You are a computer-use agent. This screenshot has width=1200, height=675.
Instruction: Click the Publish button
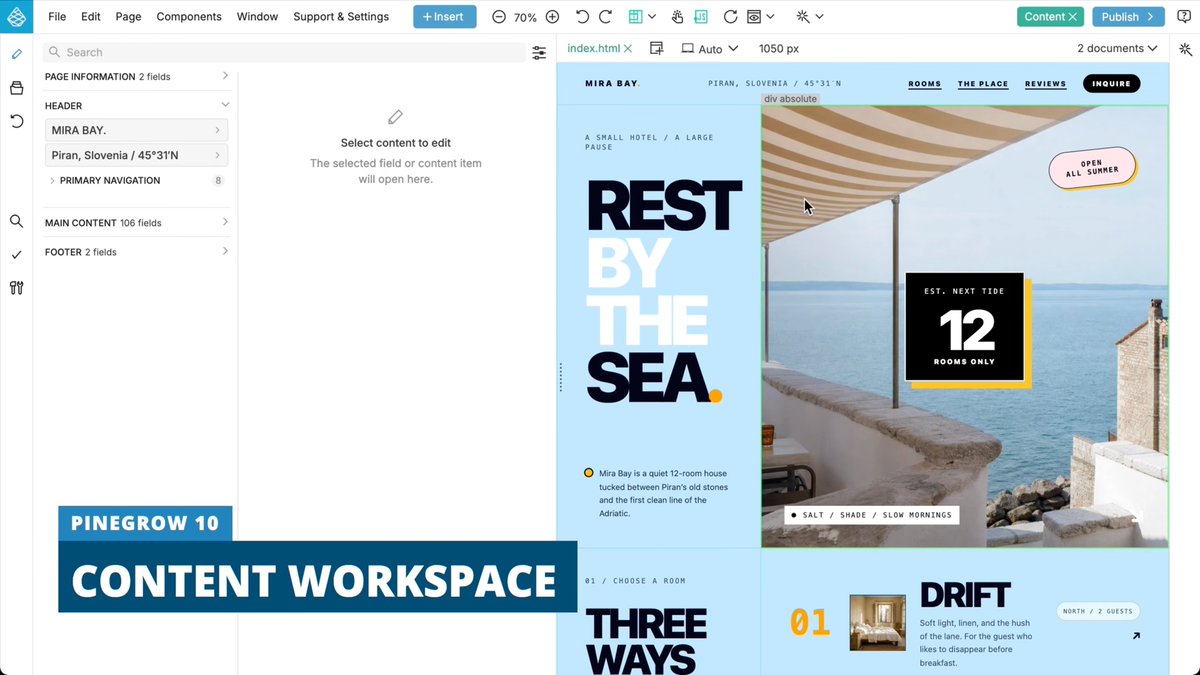pos(1128,17)
